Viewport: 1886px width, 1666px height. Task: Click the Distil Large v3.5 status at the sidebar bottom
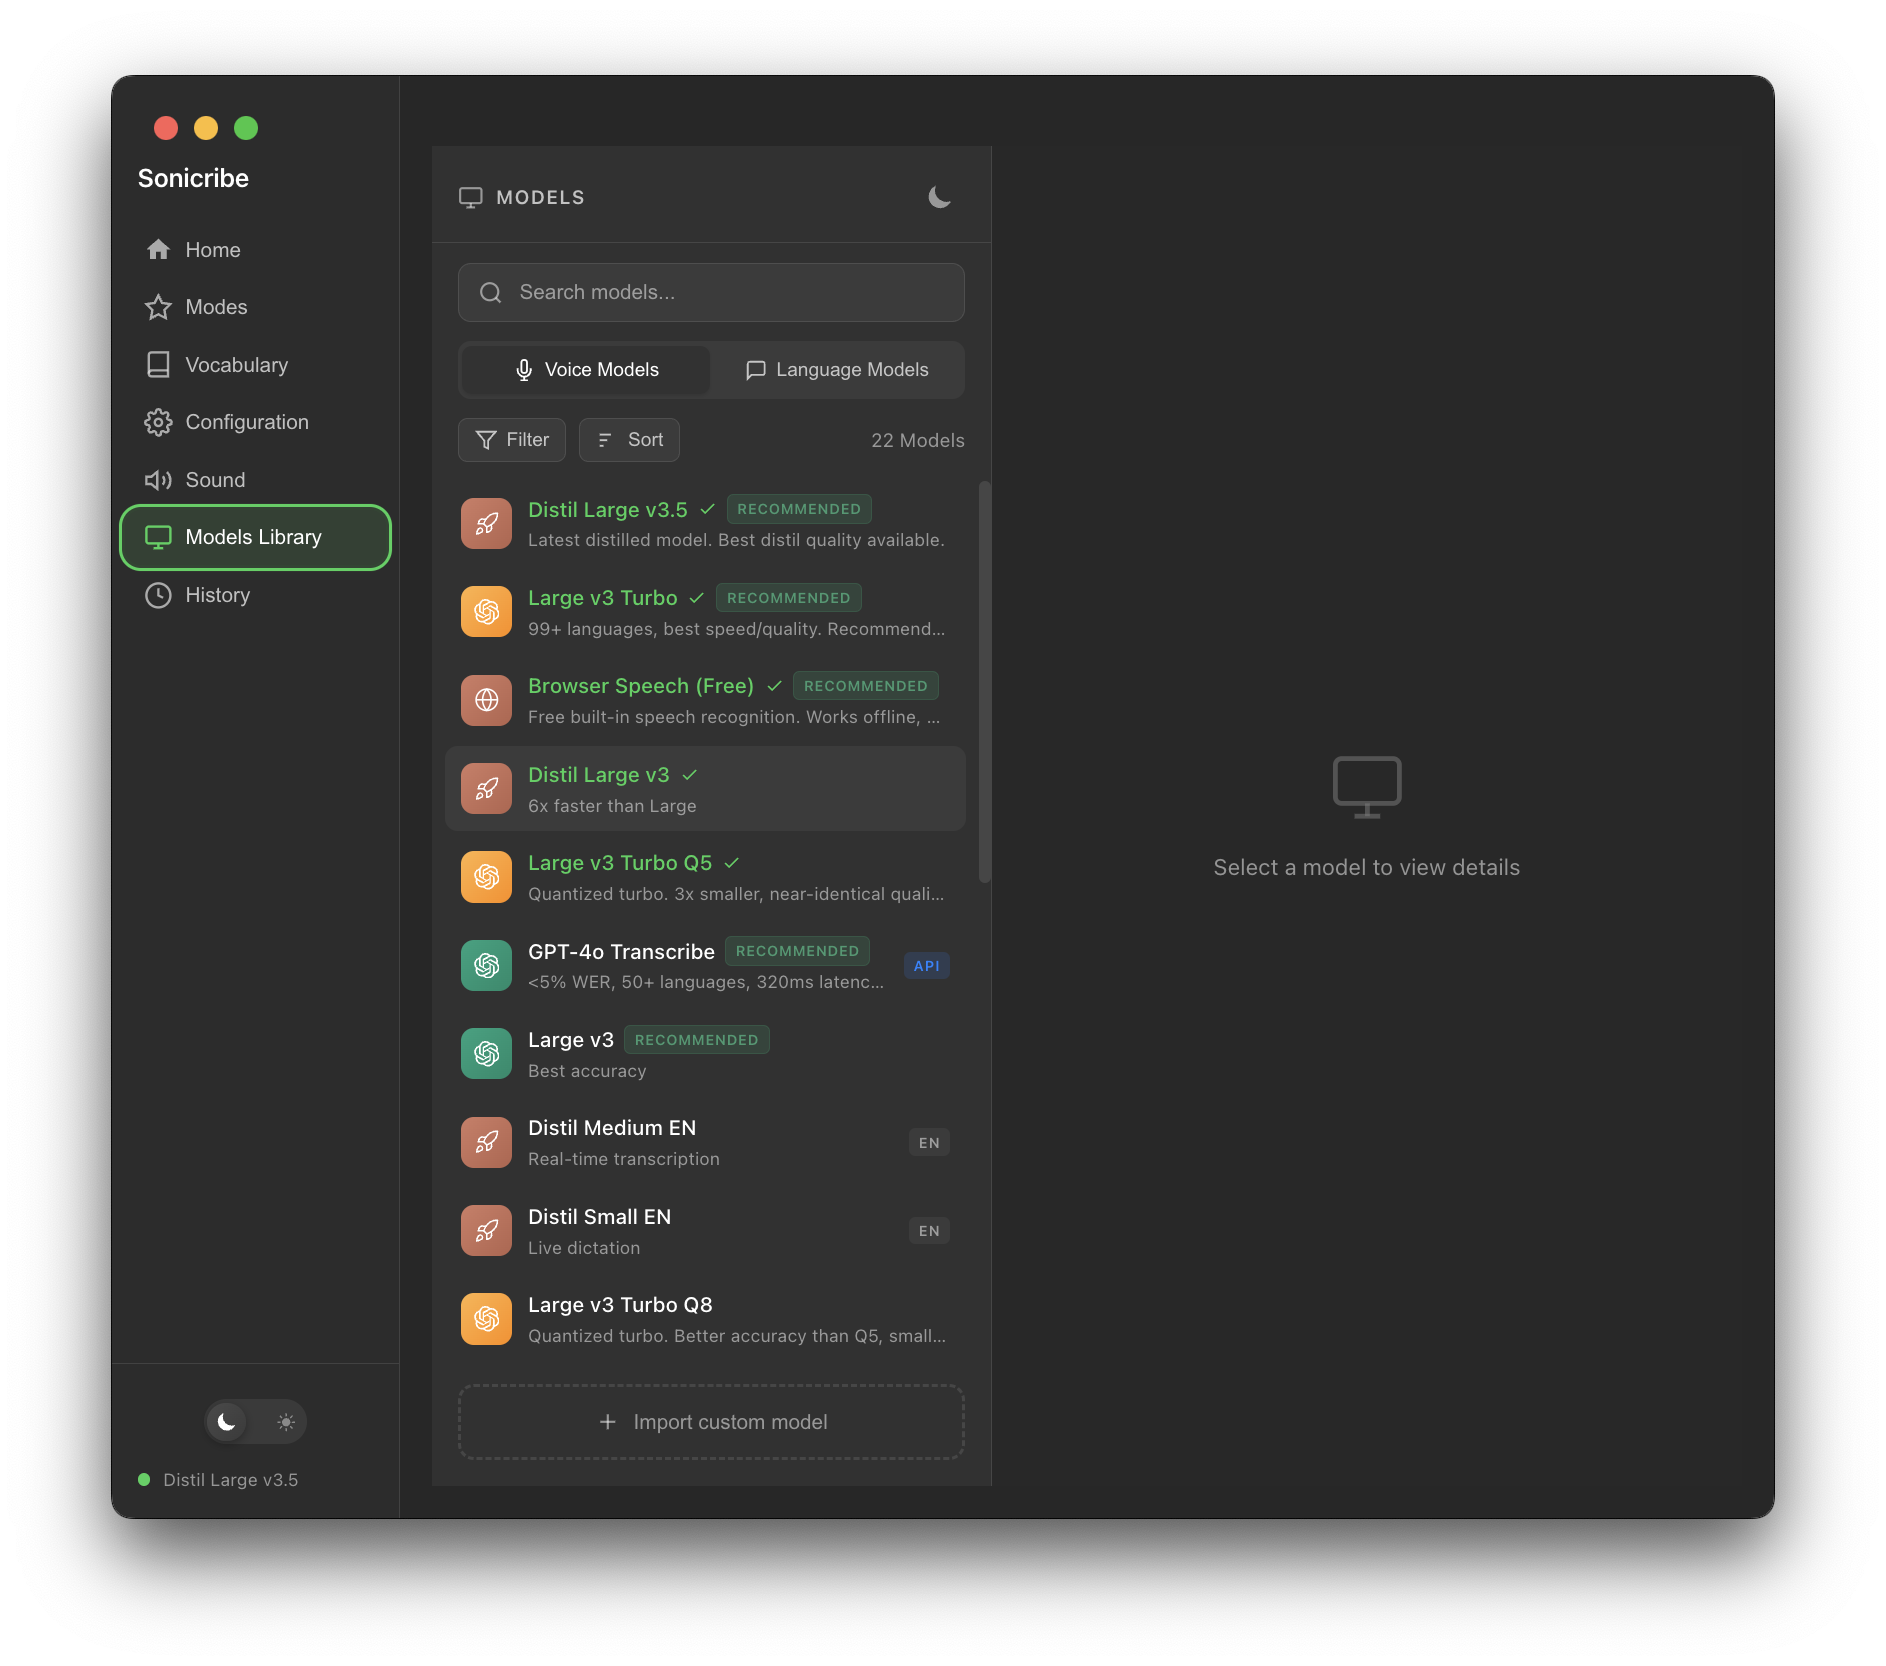click(231, 1480)
